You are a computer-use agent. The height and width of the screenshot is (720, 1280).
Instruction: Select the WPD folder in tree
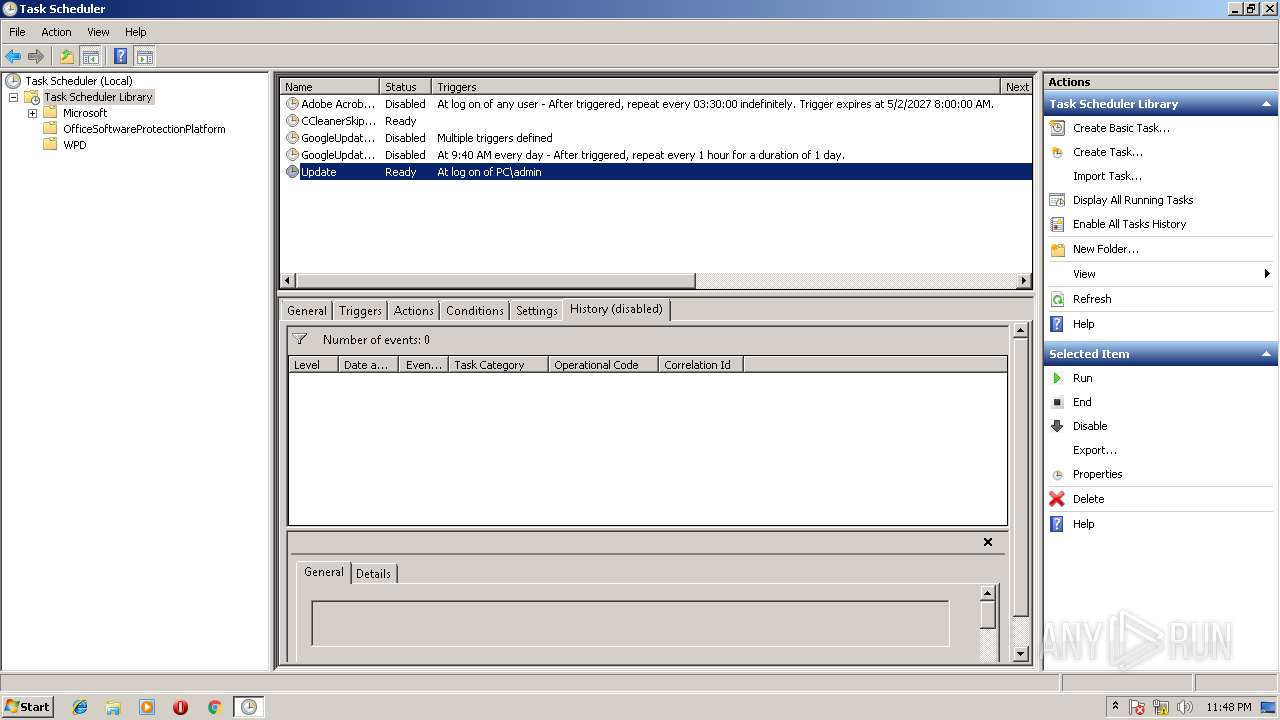click(74, 145)
